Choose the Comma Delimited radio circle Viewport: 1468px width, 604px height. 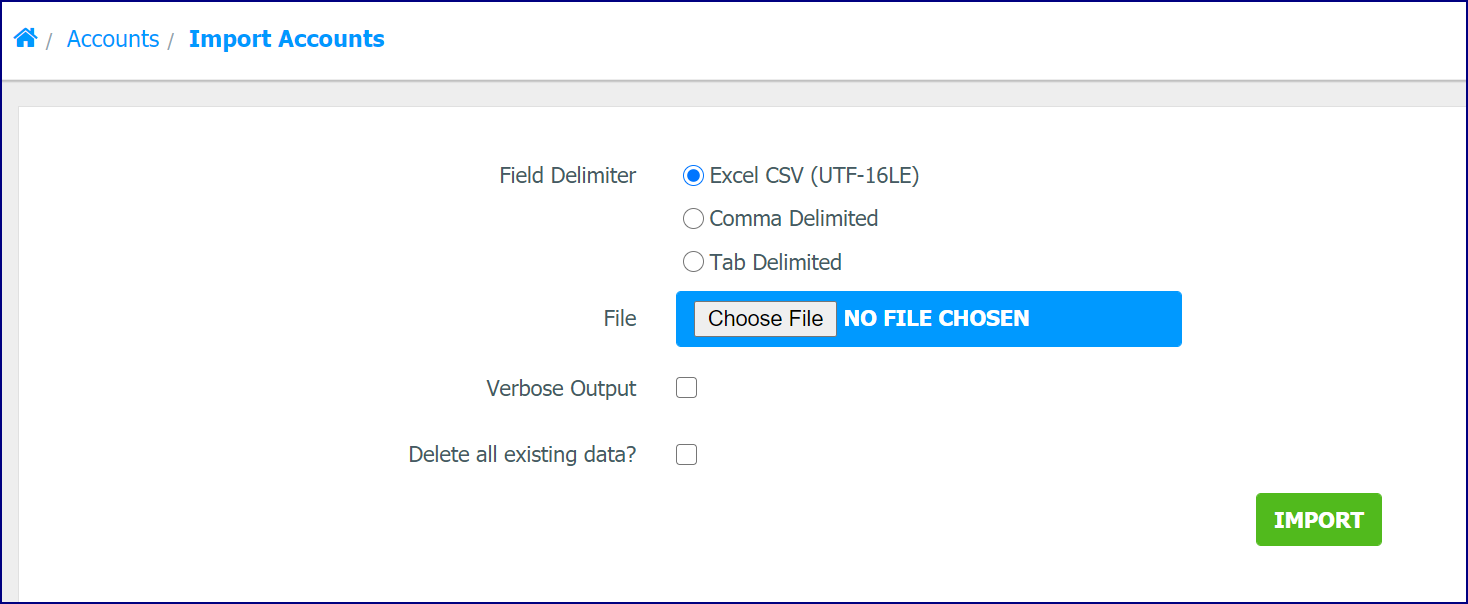click(693, 219)
